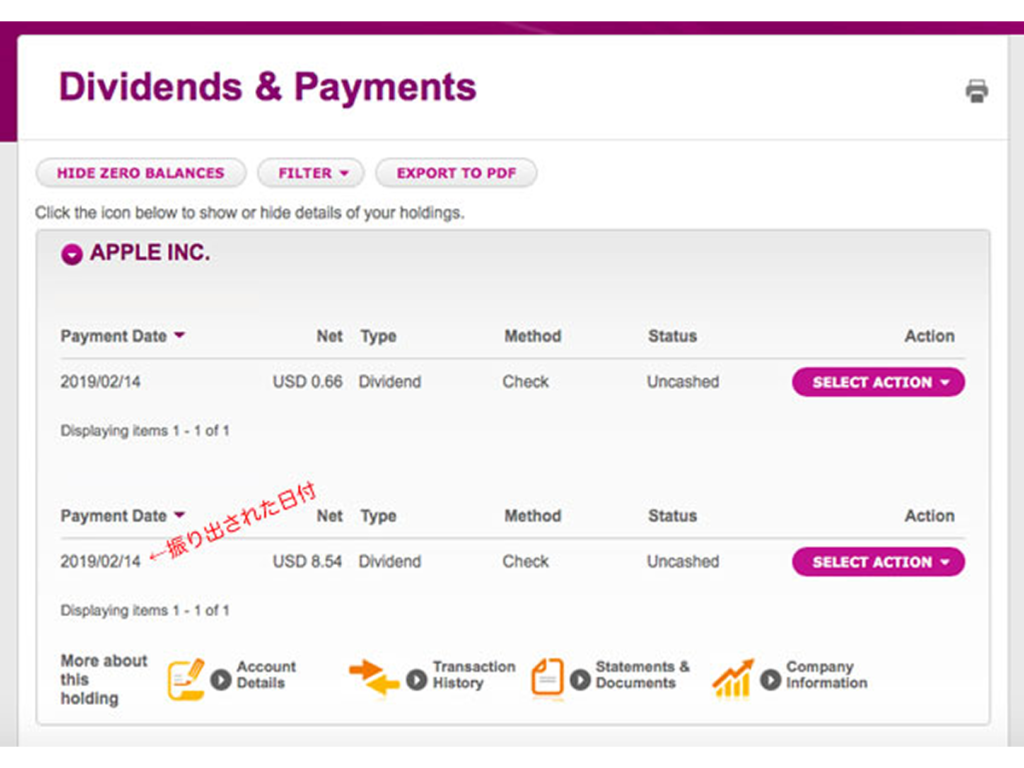Sort the first table by Payment Date
The width and height of the screenshot is (1024, 768).
[x=123, y=336]
